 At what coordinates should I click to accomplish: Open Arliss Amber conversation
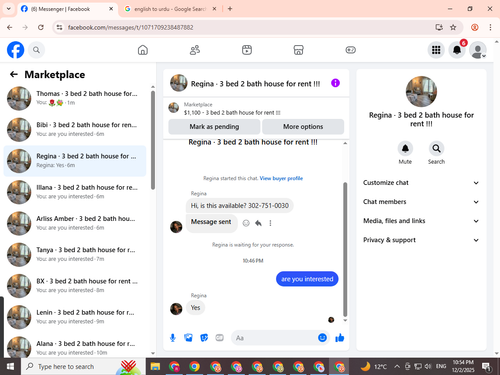point(75,223)
